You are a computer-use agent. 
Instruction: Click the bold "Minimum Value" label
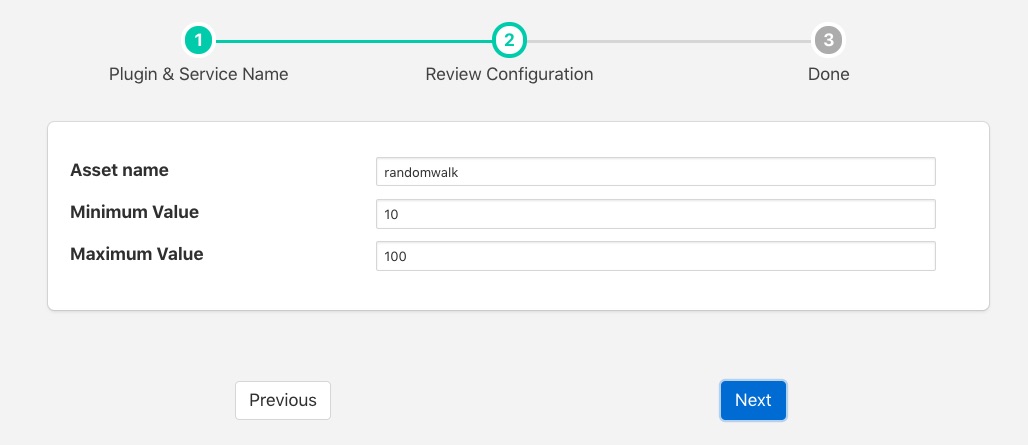click(134, 212)
